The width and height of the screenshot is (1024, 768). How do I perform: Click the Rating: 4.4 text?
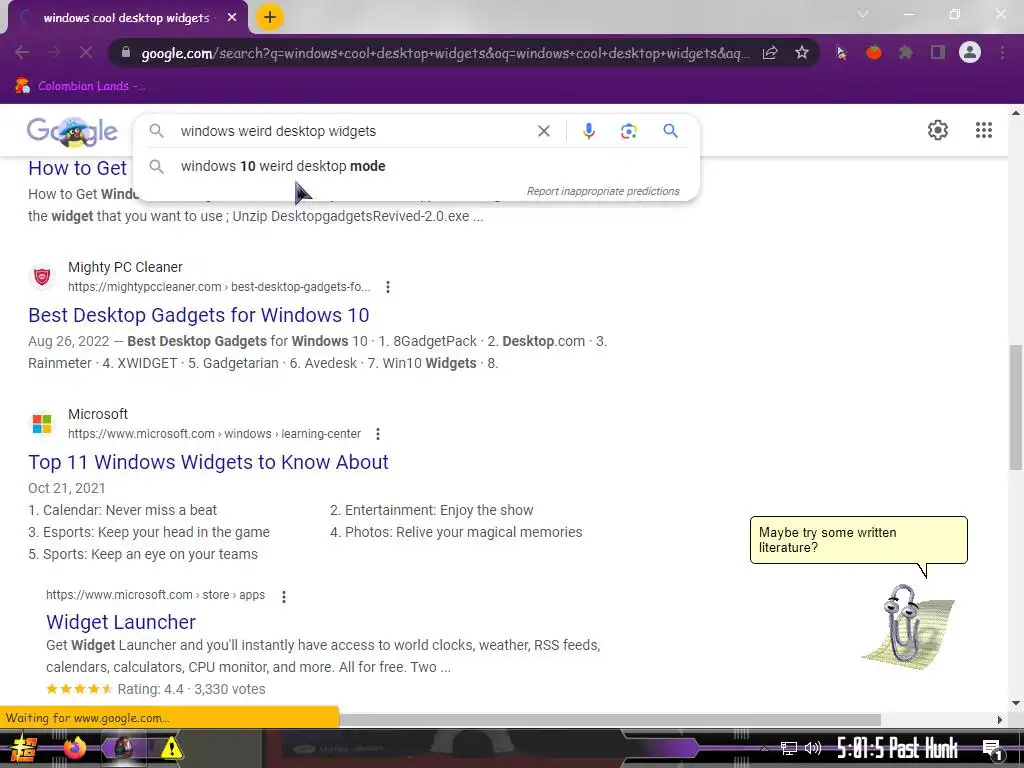pyautogui.click(x=150, y=689)
